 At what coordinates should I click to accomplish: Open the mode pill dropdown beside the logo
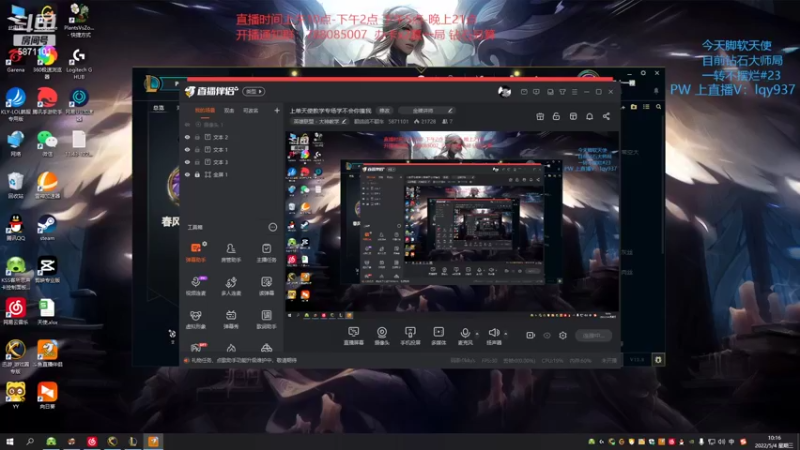click(254, 91)
